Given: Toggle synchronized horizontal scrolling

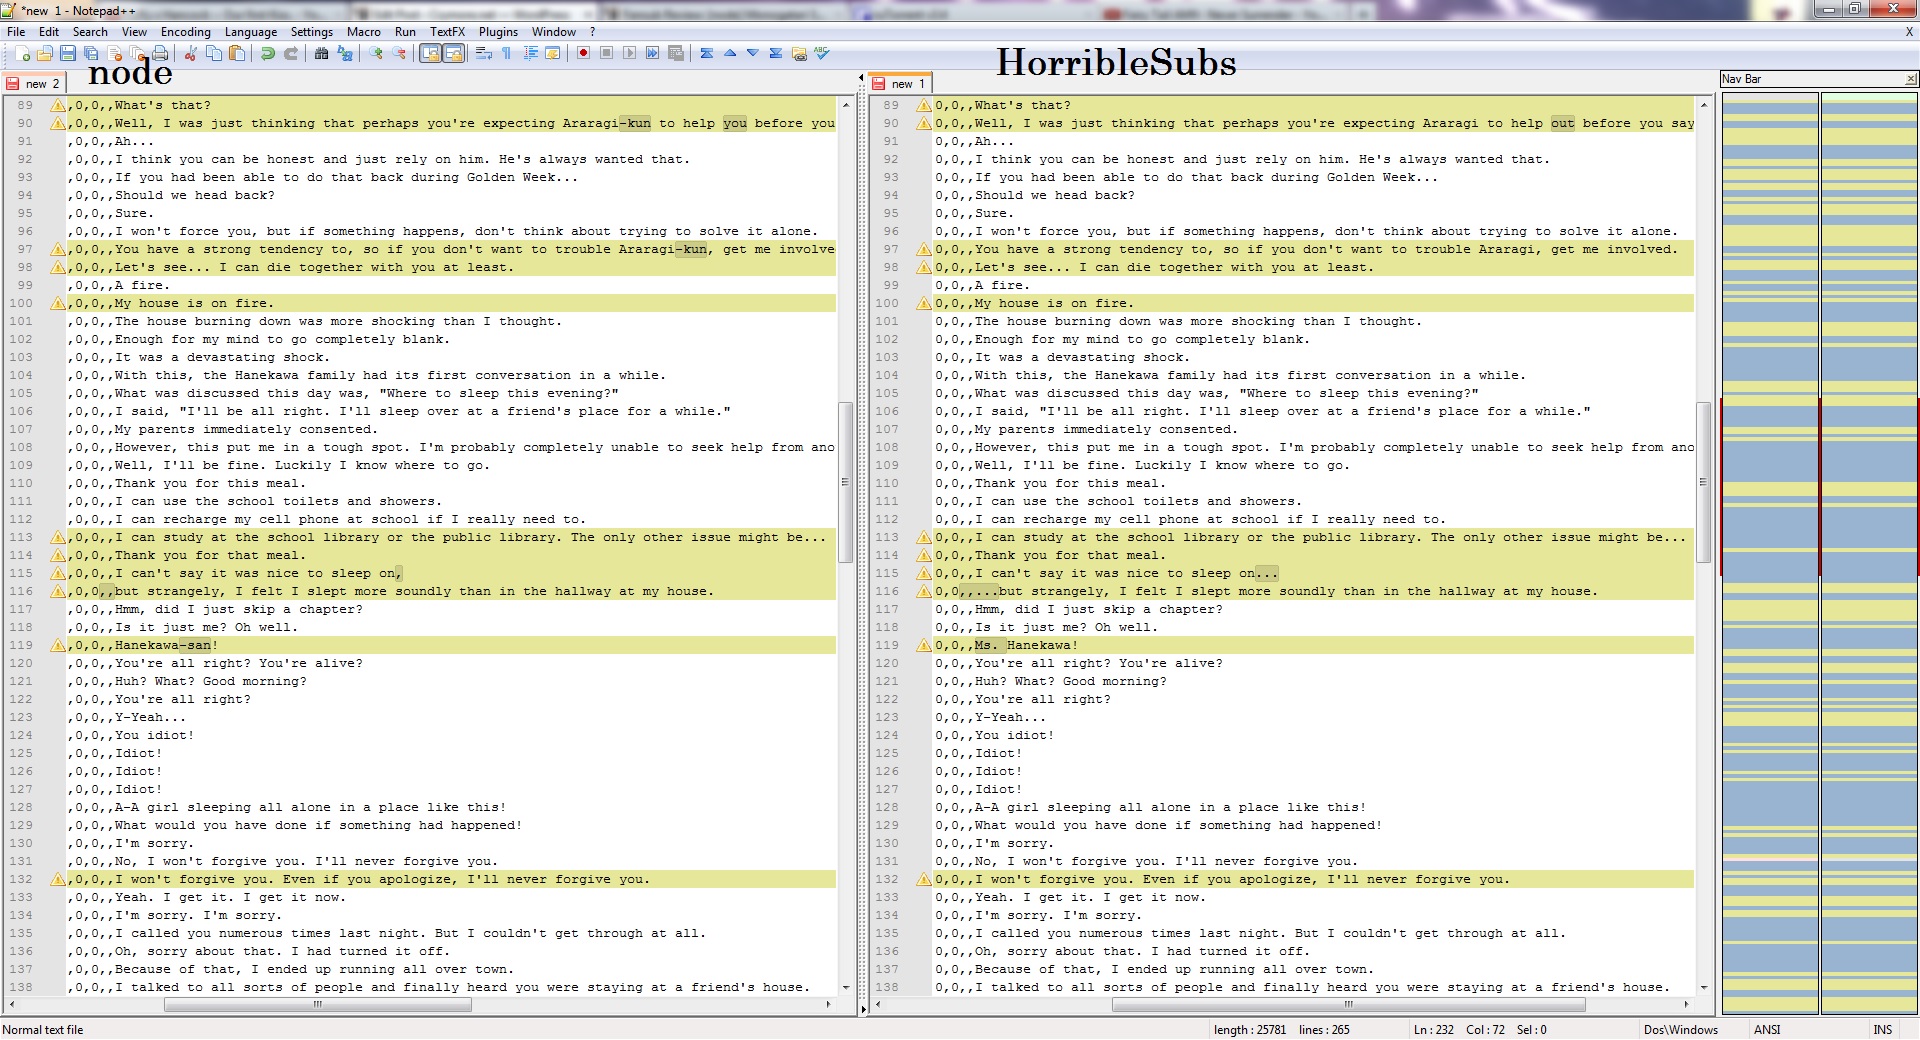Looking at the screenshot, I should click(453, 53).
